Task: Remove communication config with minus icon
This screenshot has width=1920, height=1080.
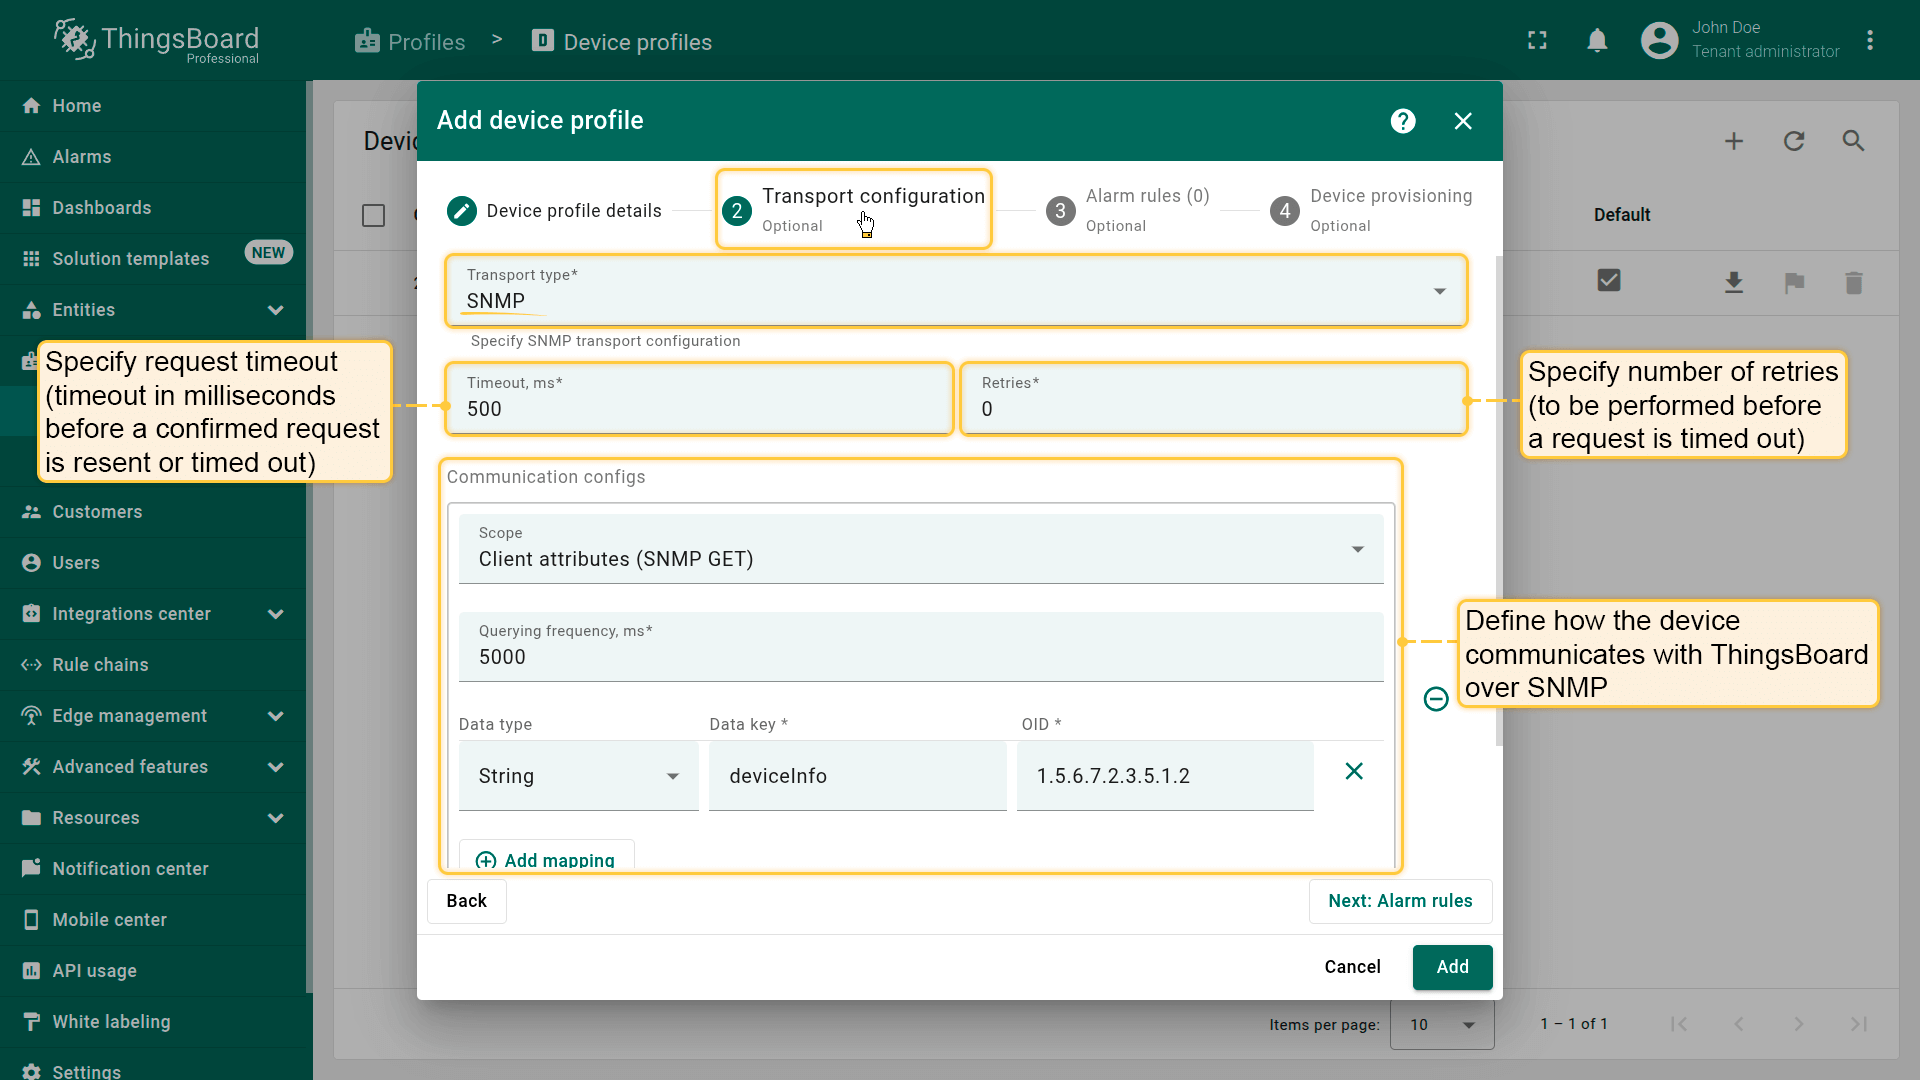Action: (1436, 699)
